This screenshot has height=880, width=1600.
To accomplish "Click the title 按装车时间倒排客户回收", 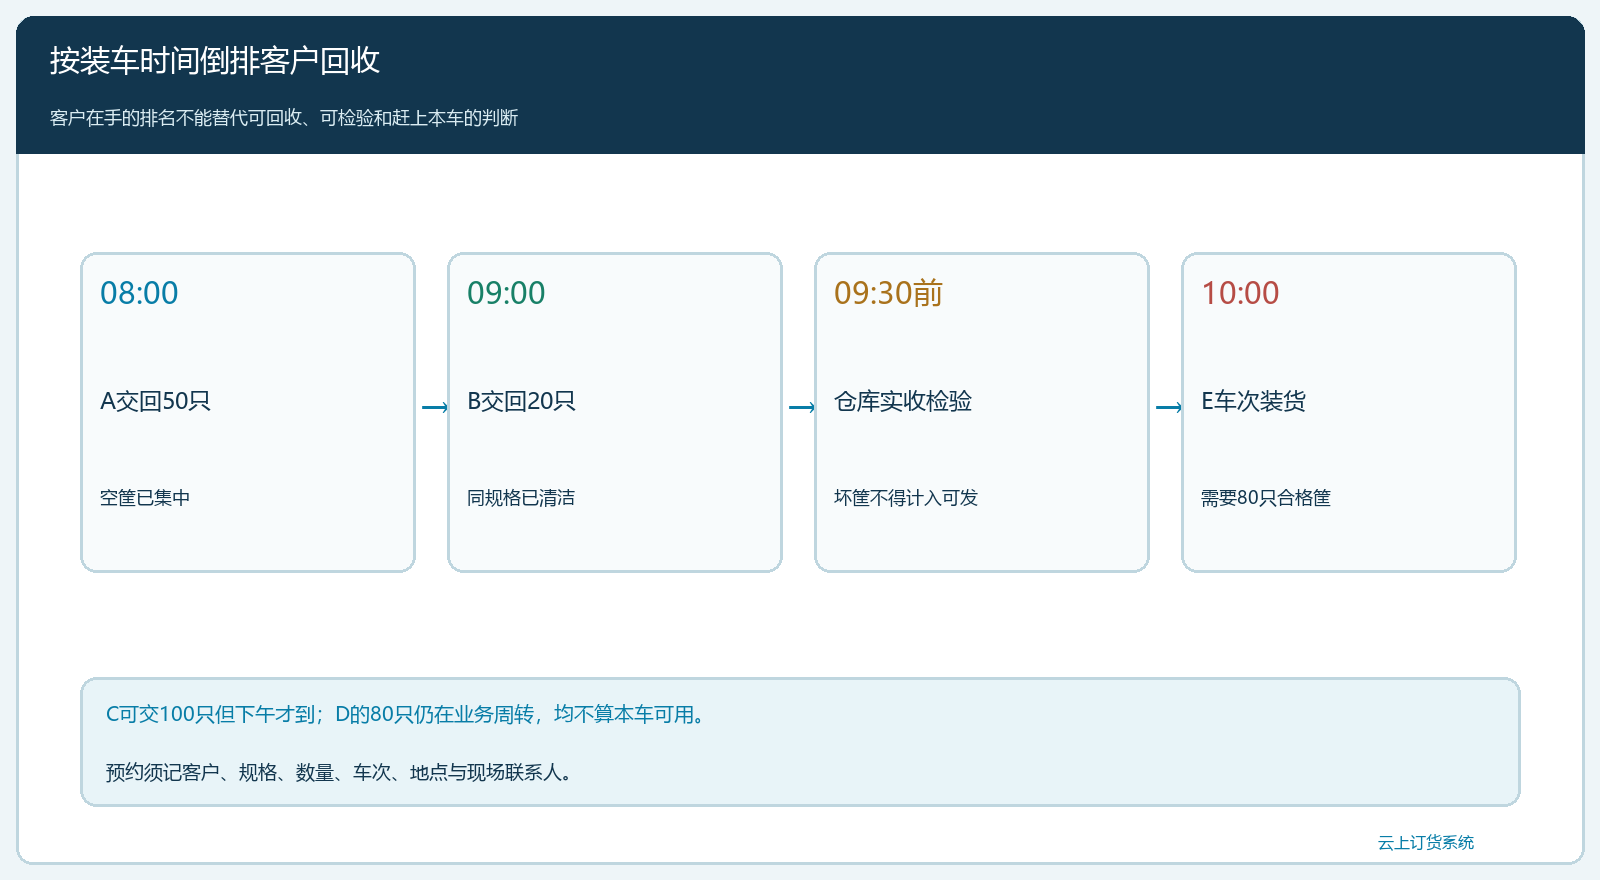I will [215, 61].
